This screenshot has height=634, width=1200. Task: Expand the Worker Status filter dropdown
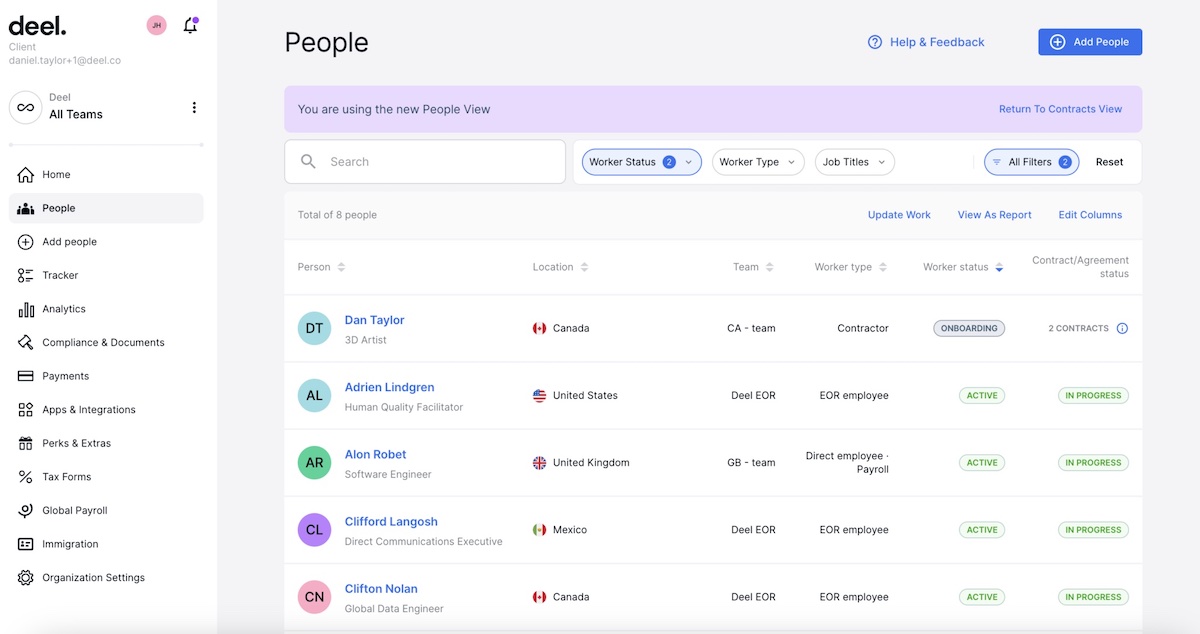[x=642, y=162]
